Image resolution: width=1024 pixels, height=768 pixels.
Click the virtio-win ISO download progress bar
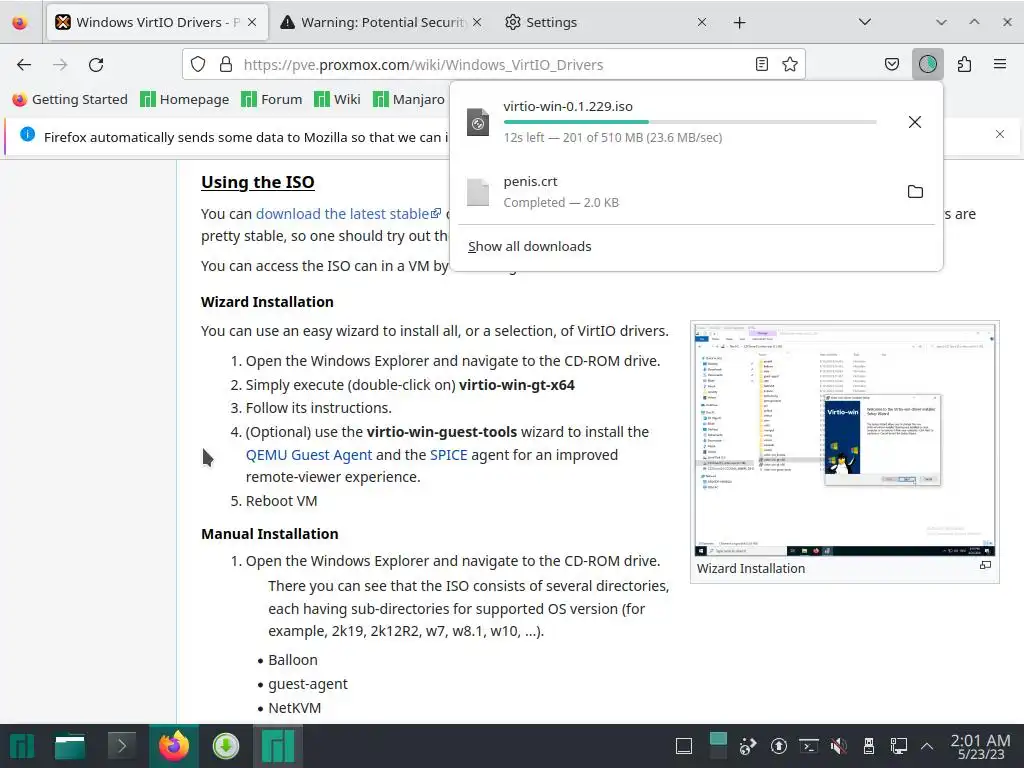click(690, 122)
